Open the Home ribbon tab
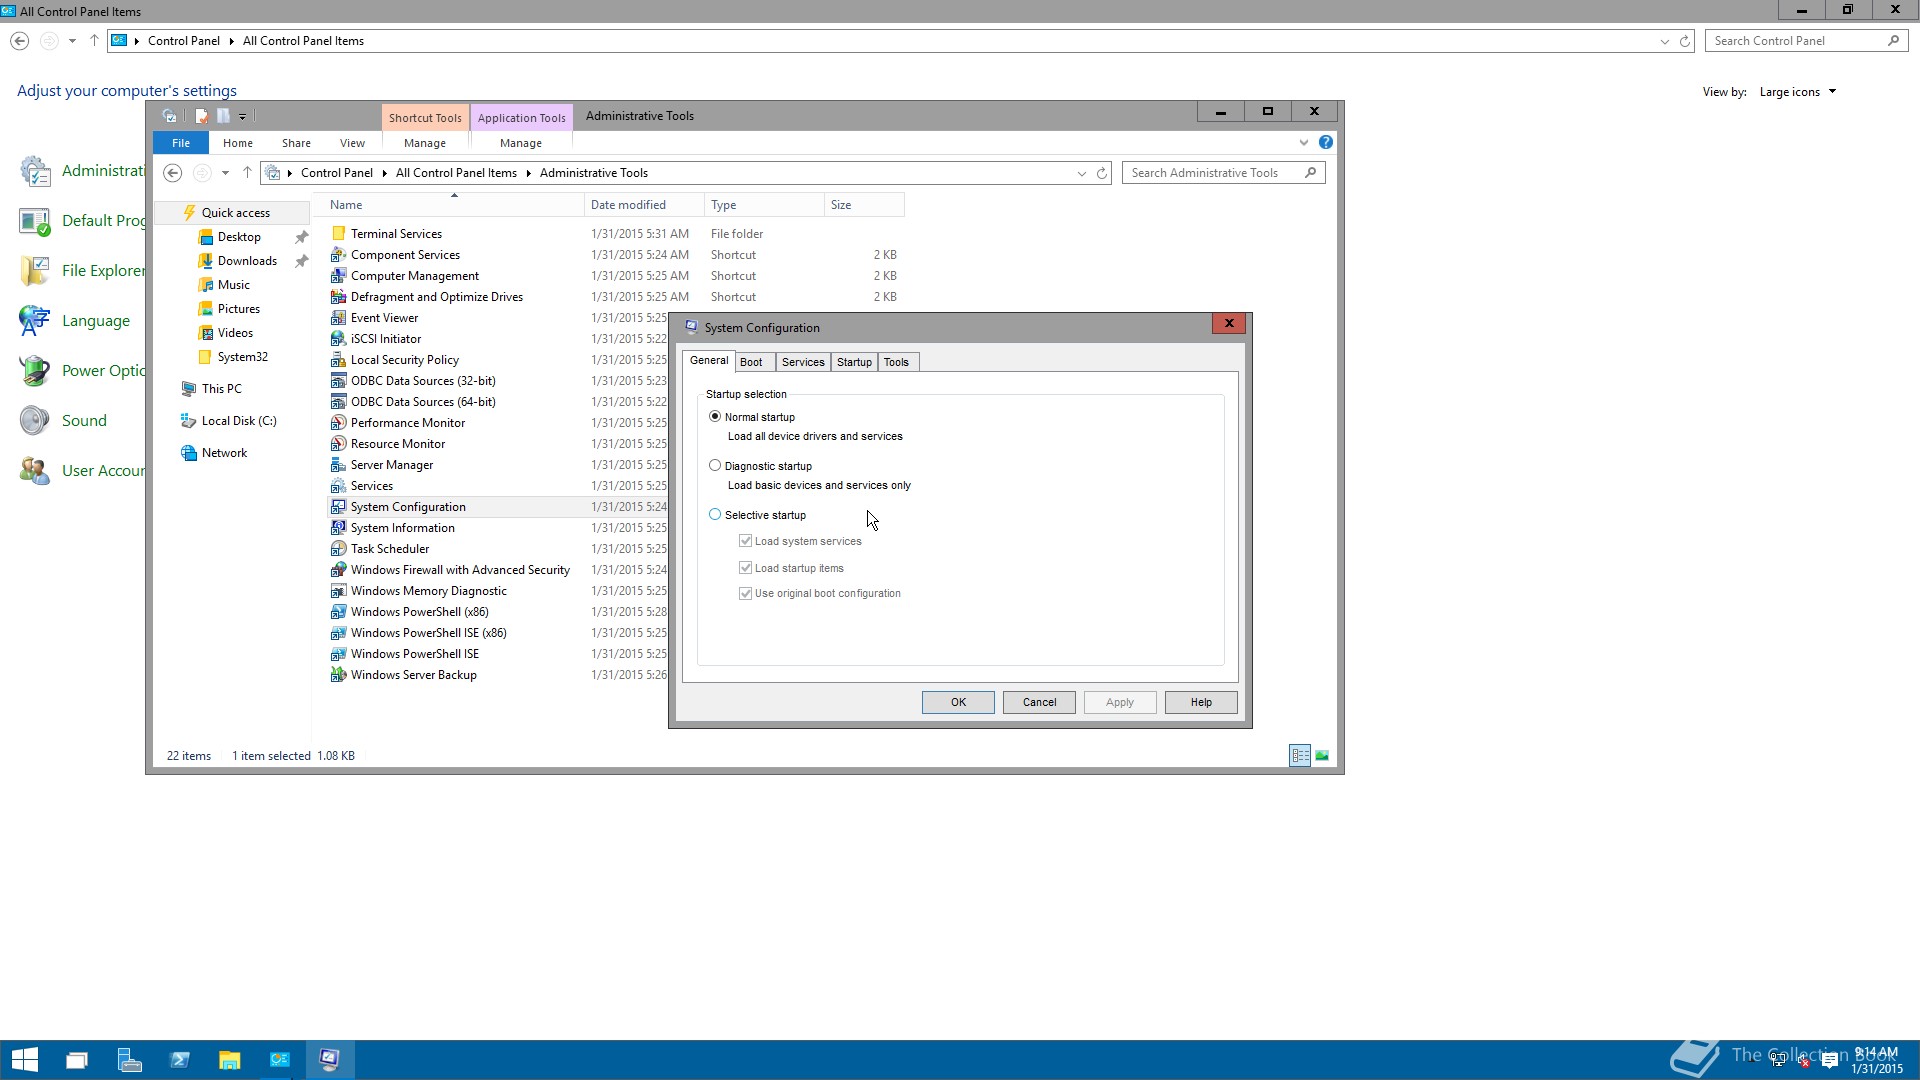The width and height of the screenshot is (1920, 1080). tap(238, 143)
